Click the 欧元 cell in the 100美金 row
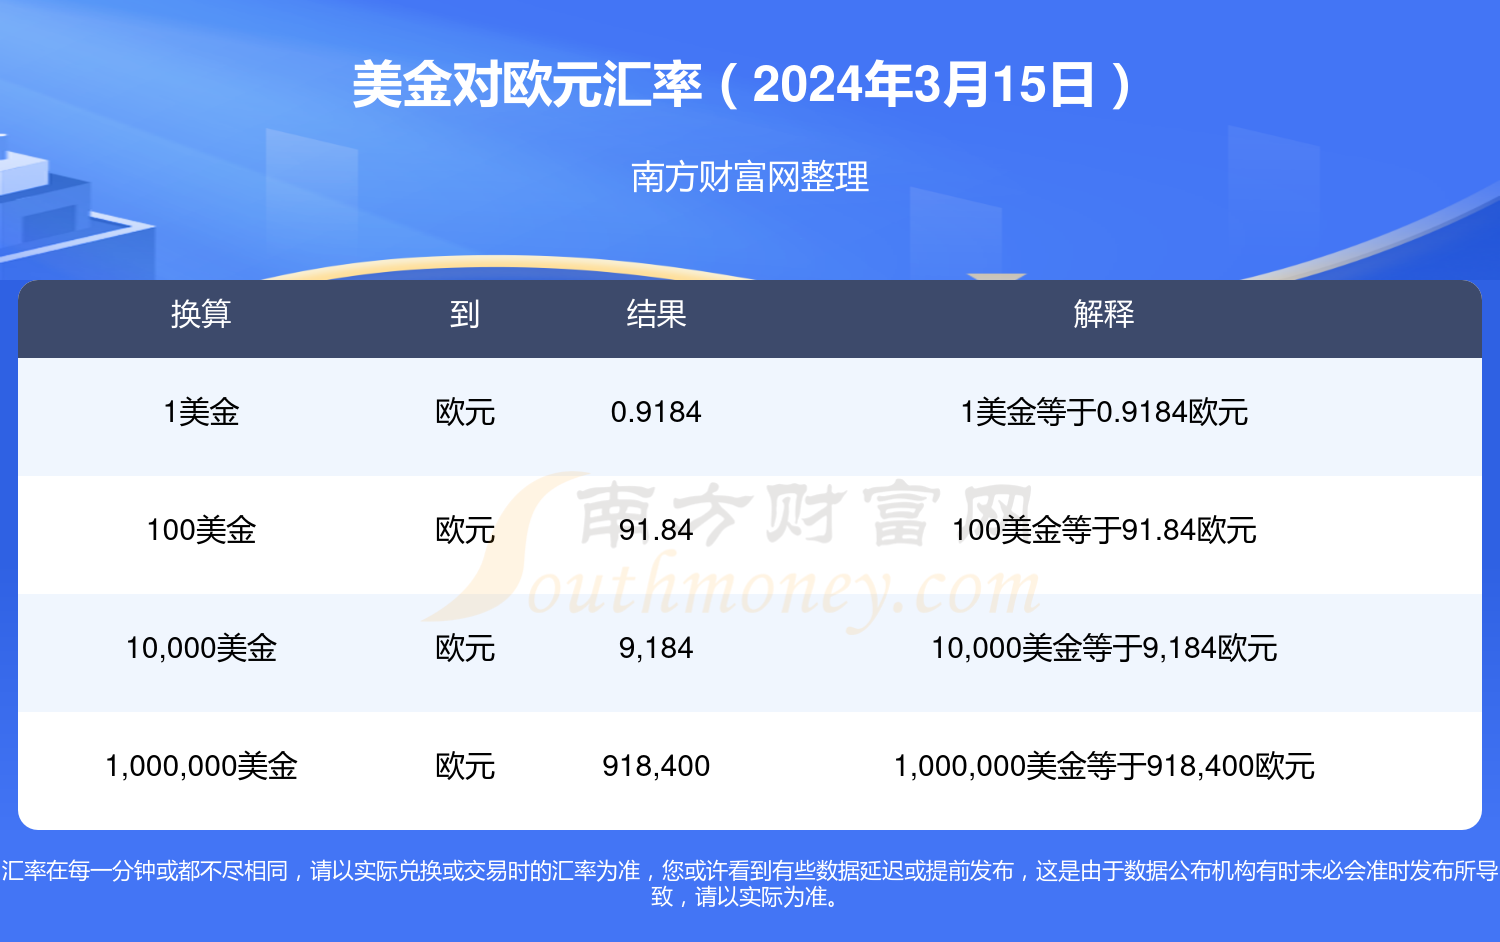Screen dimensions: 1500x942 tap(465, 530)
